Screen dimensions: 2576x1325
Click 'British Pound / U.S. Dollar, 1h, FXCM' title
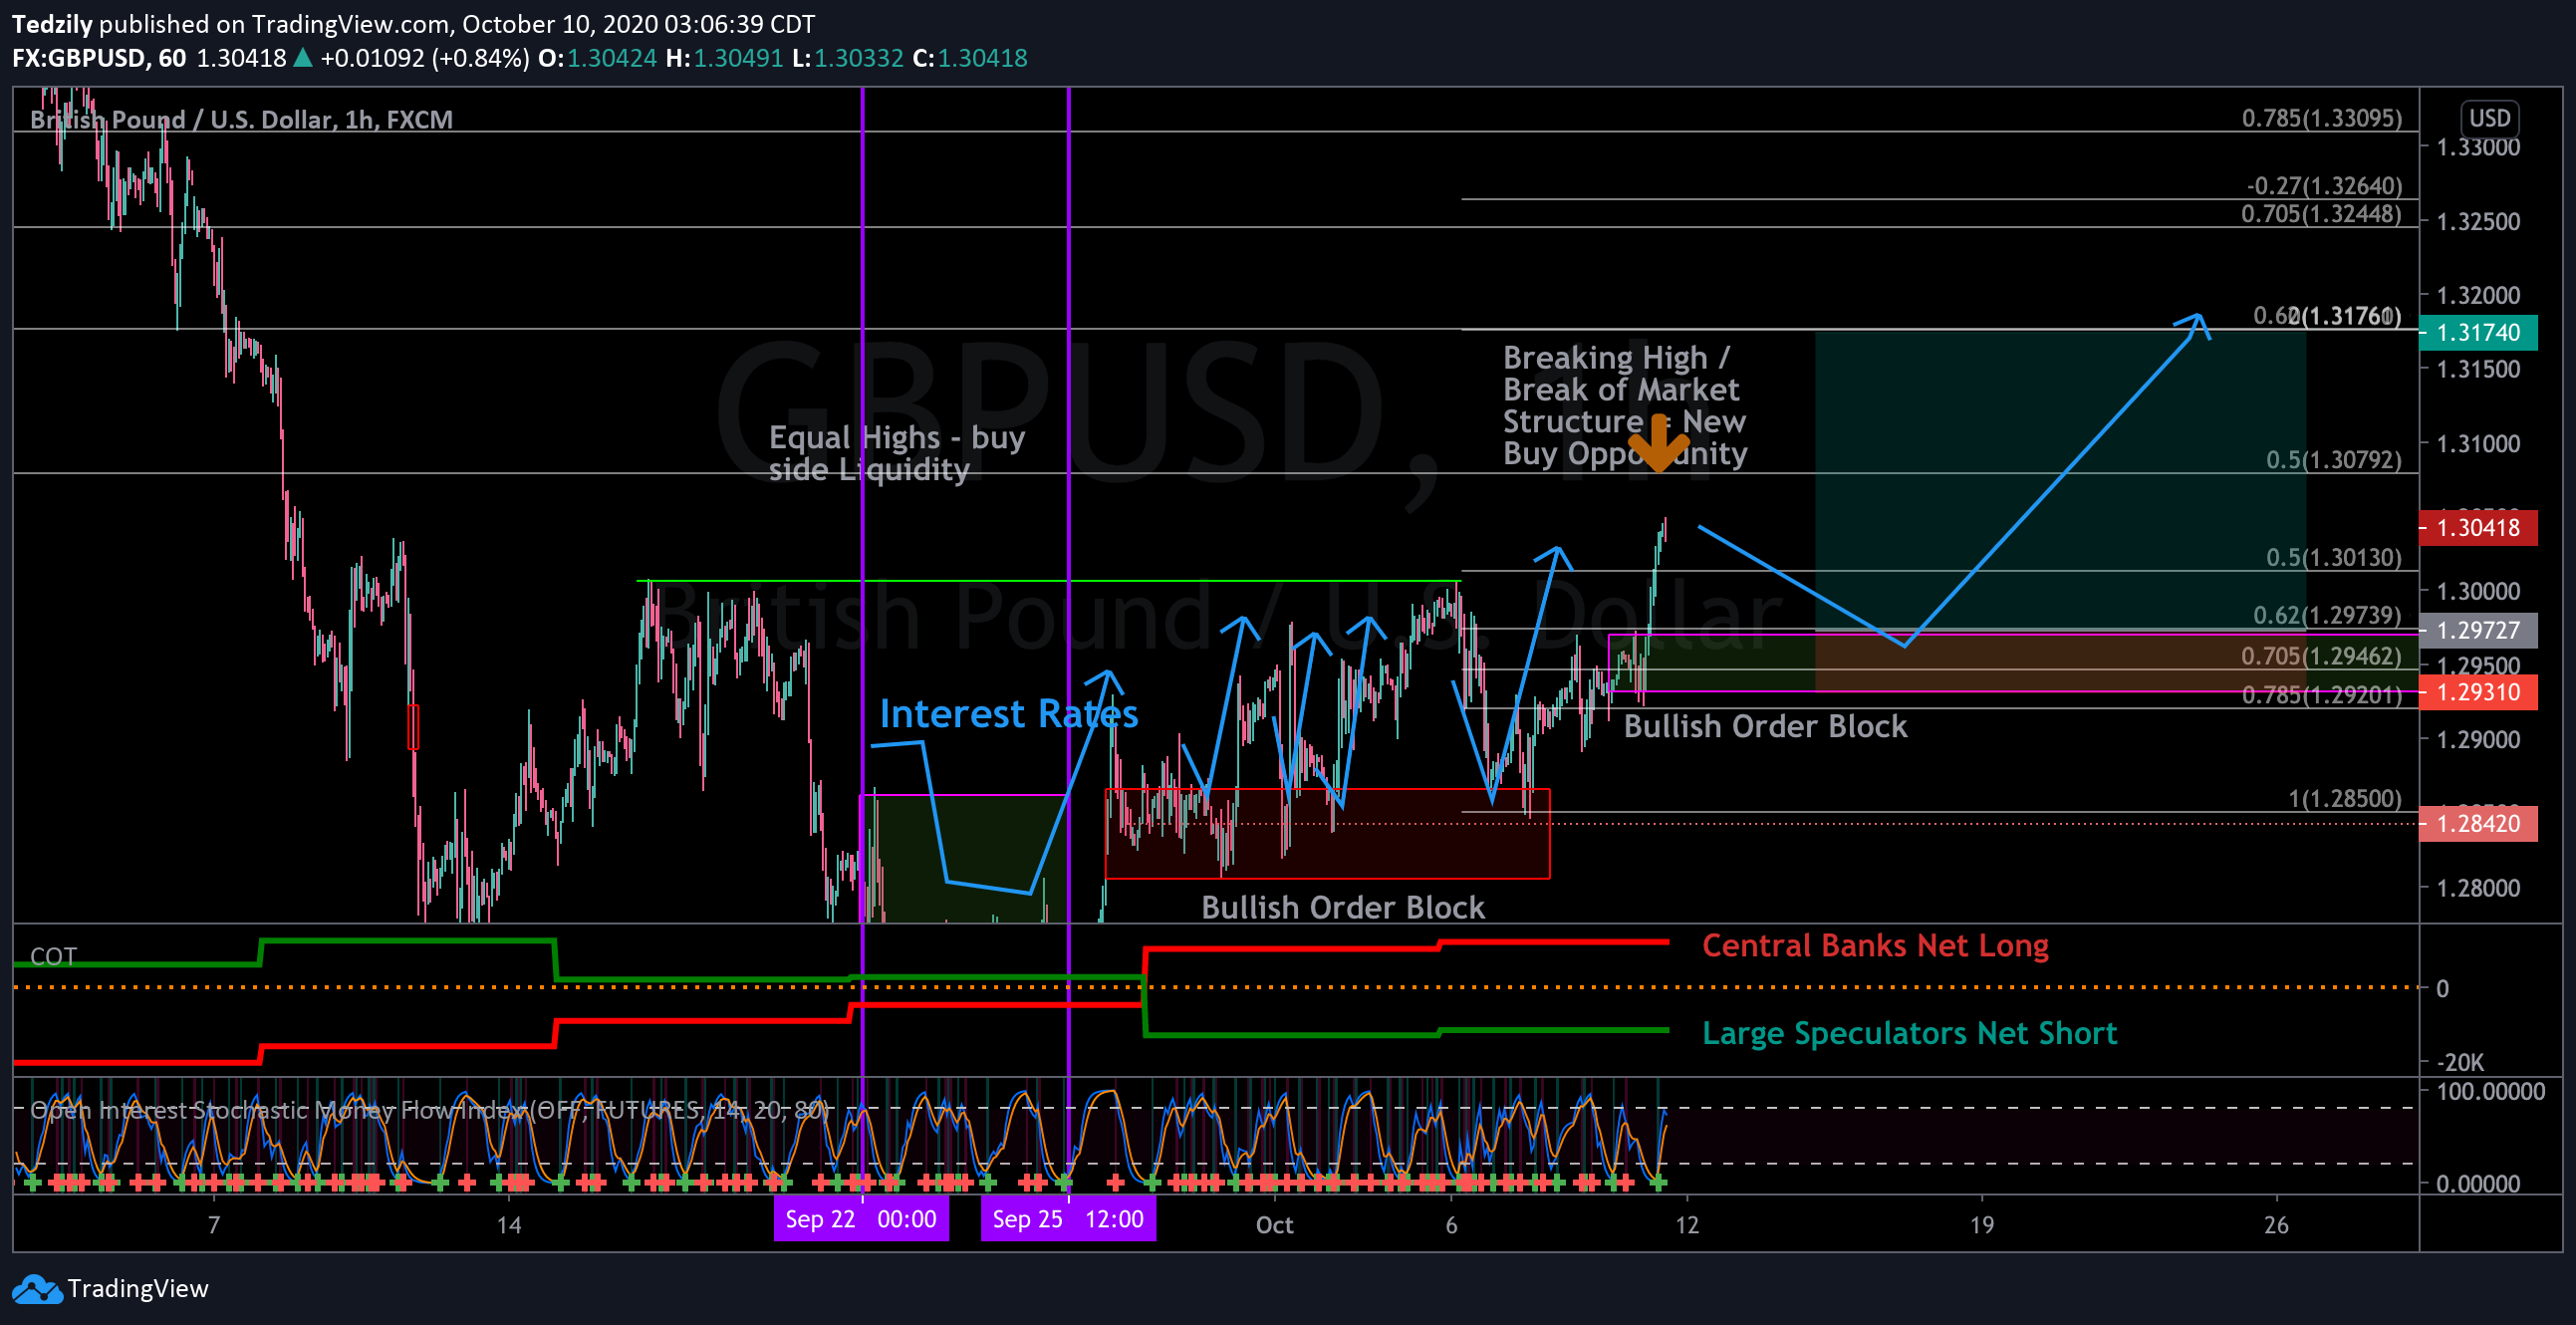point(241,120)
